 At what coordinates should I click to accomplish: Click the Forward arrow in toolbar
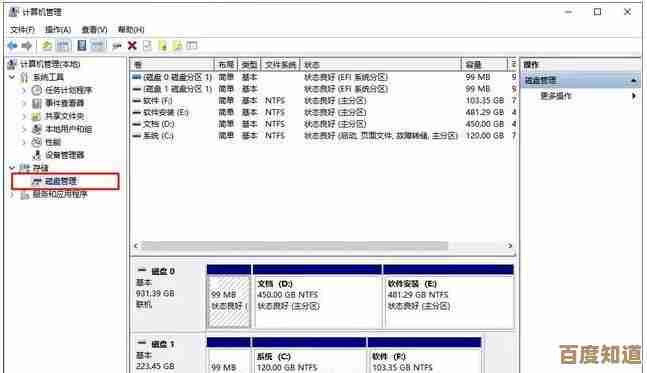coord(27,45)
